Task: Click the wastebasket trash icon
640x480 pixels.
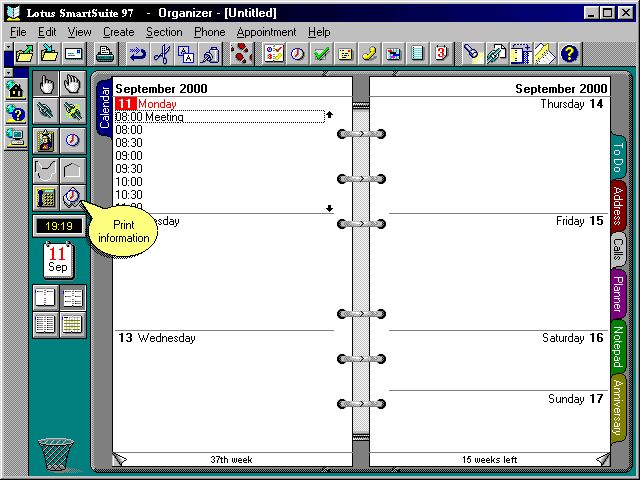Action: pyautogui.click(x=56, y=454)
